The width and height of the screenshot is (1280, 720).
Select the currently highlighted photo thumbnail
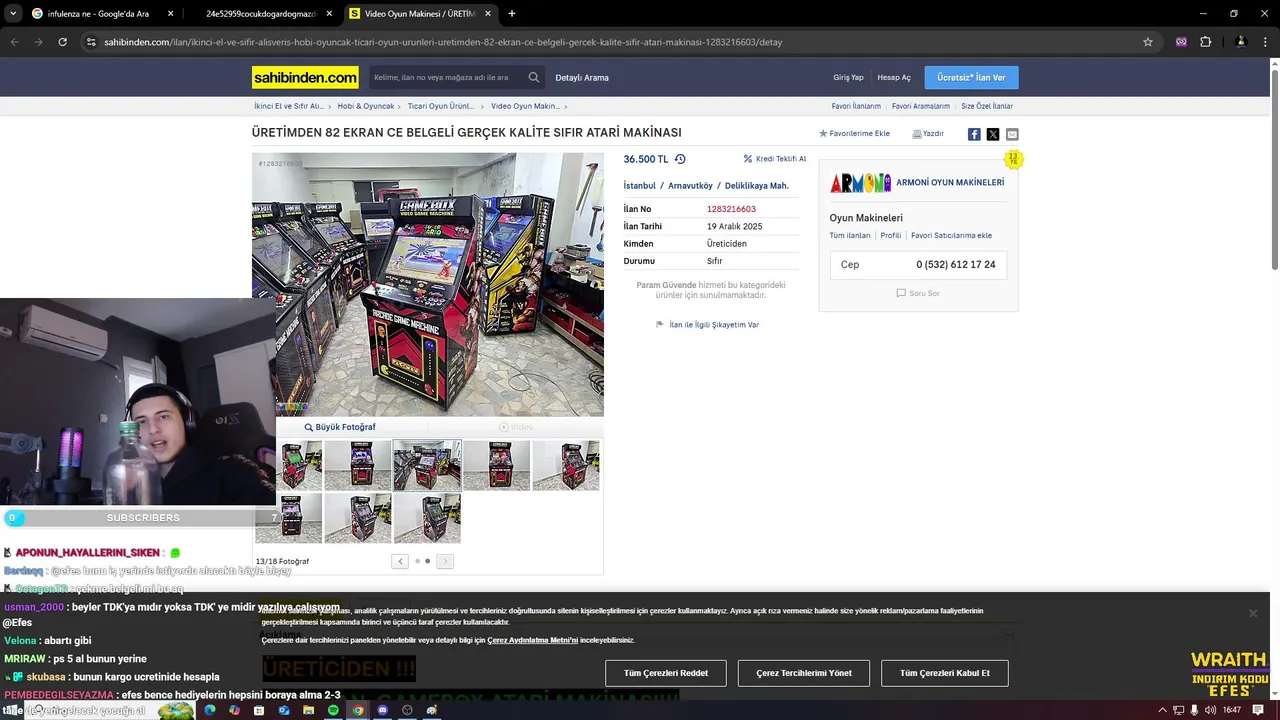pos(427,465)
